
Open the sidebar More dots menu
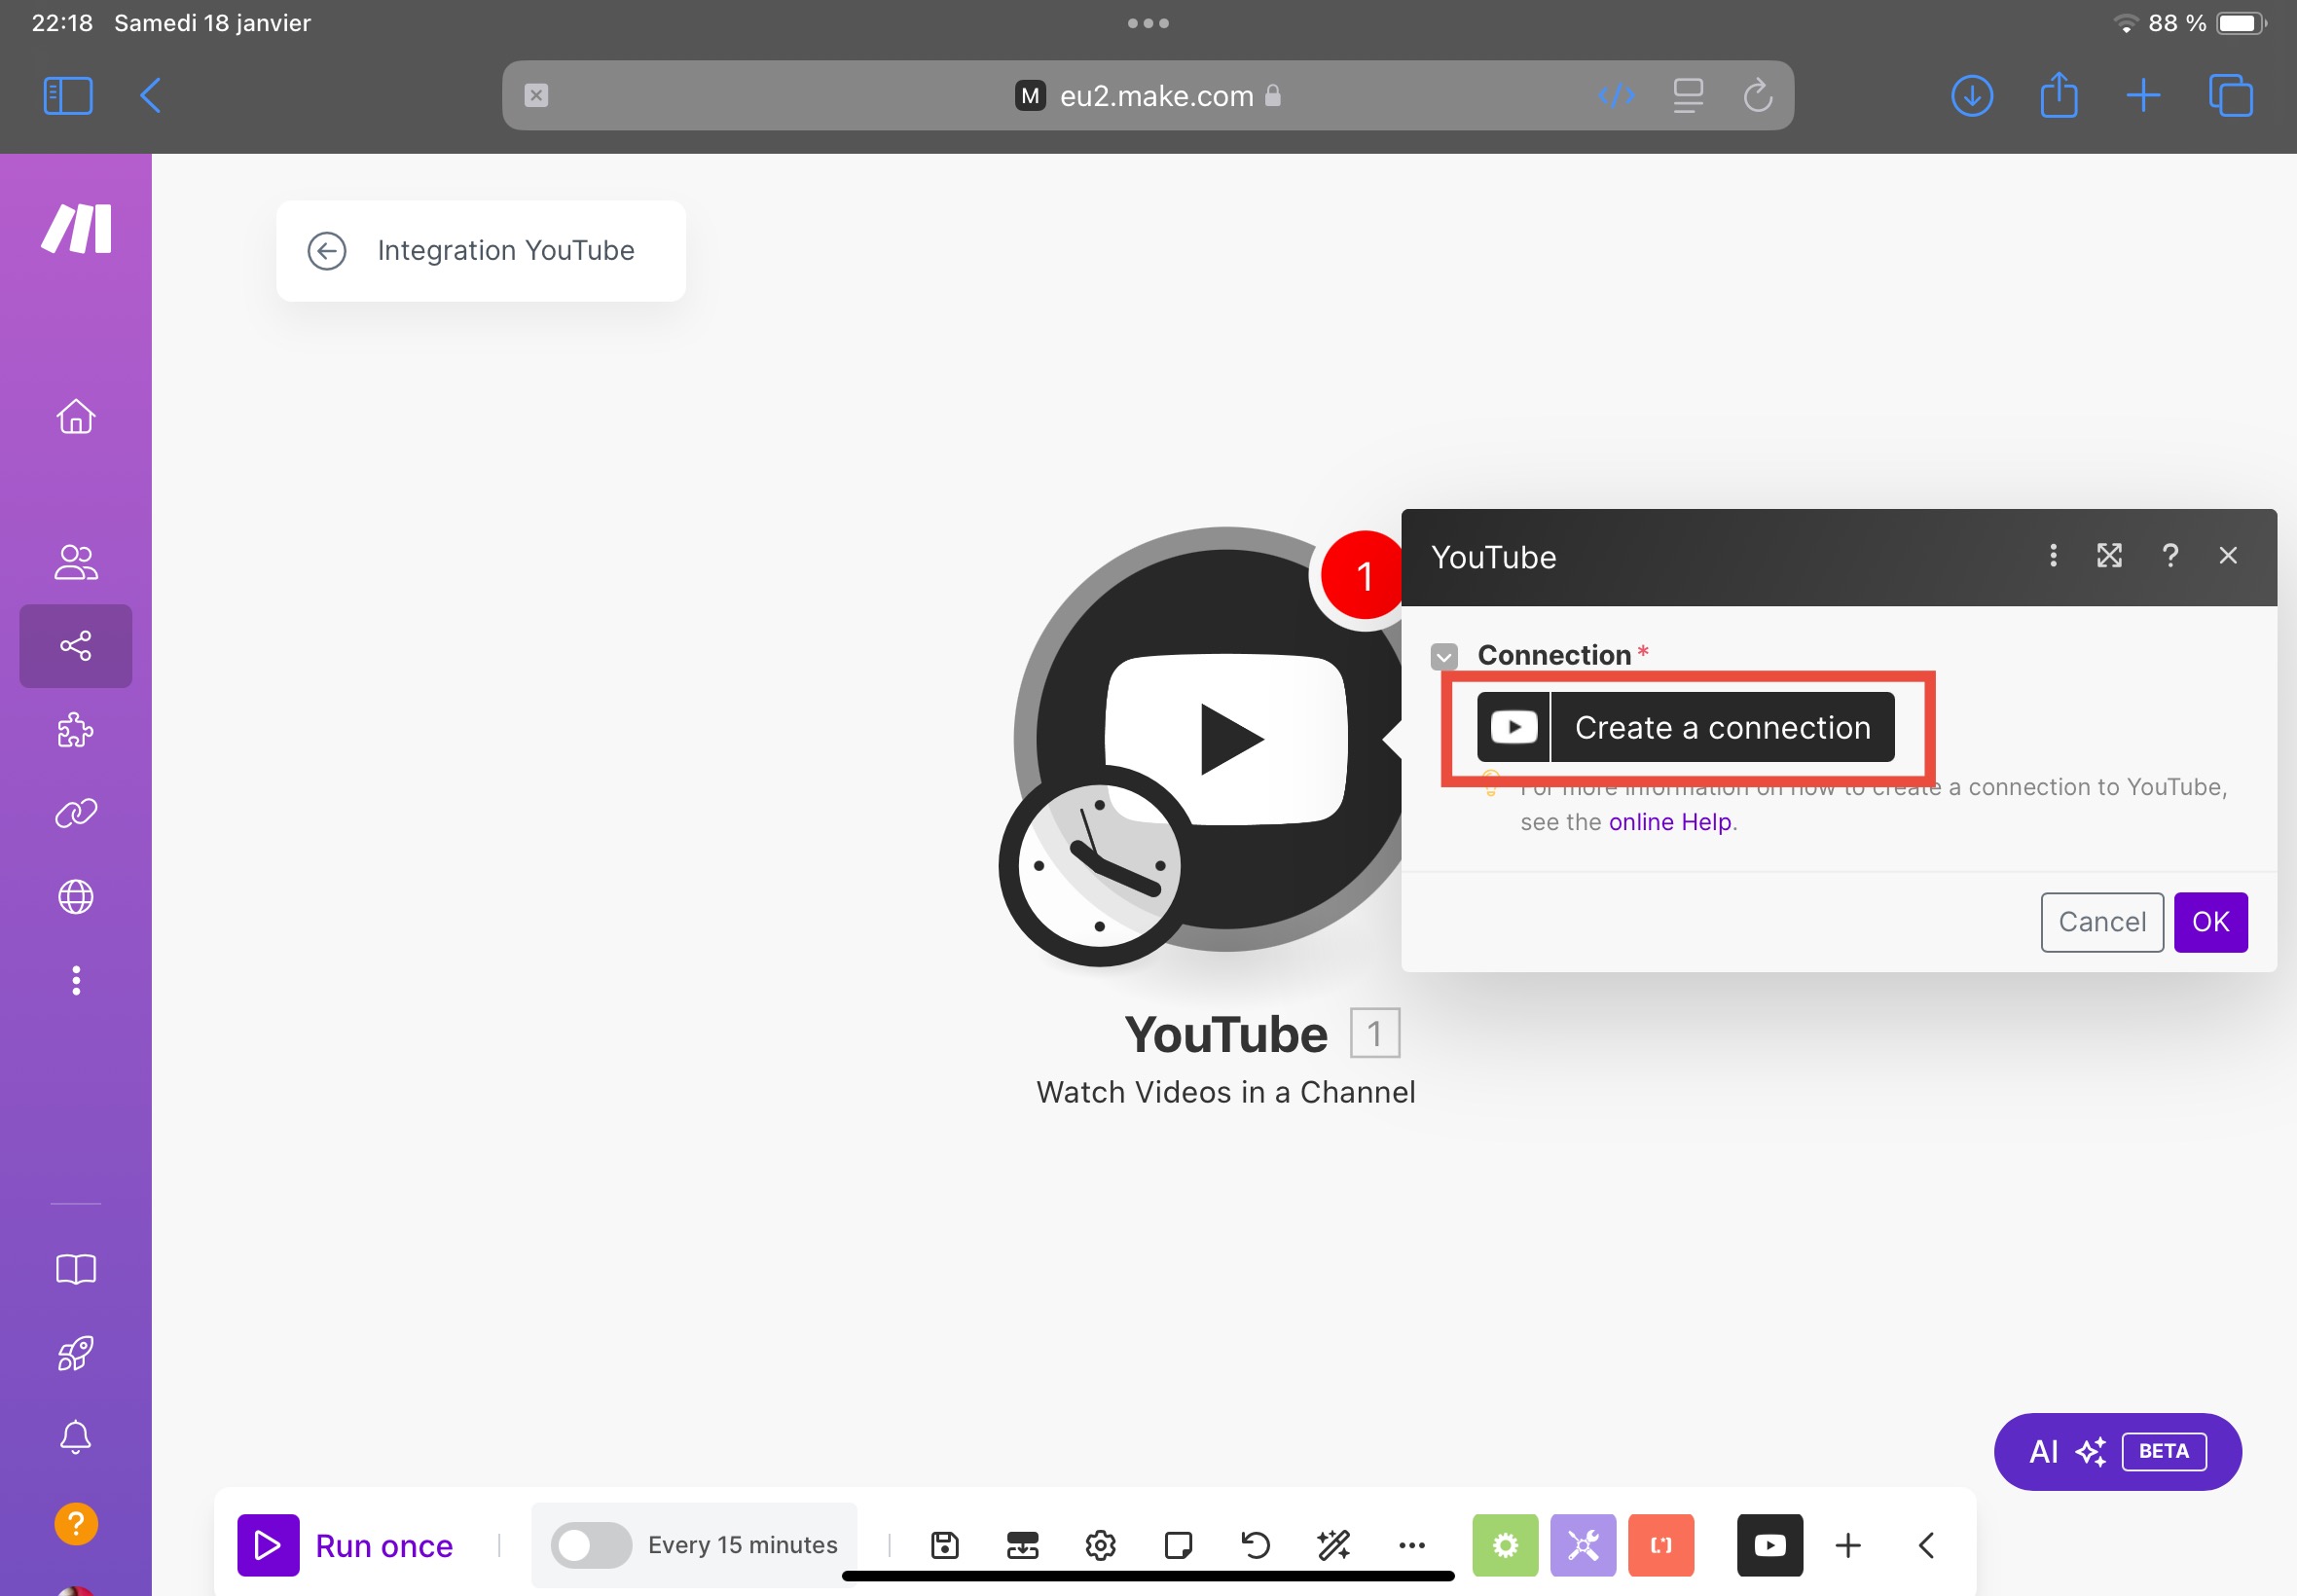[76, 980]
